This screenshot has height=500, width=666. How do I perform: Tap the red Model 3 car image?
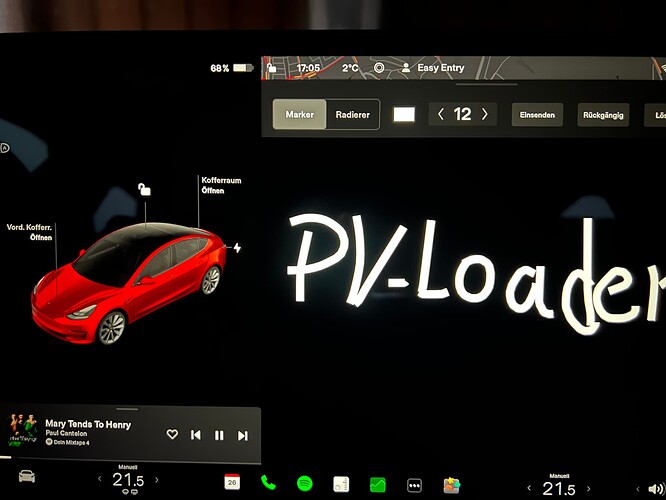(129, 284)
